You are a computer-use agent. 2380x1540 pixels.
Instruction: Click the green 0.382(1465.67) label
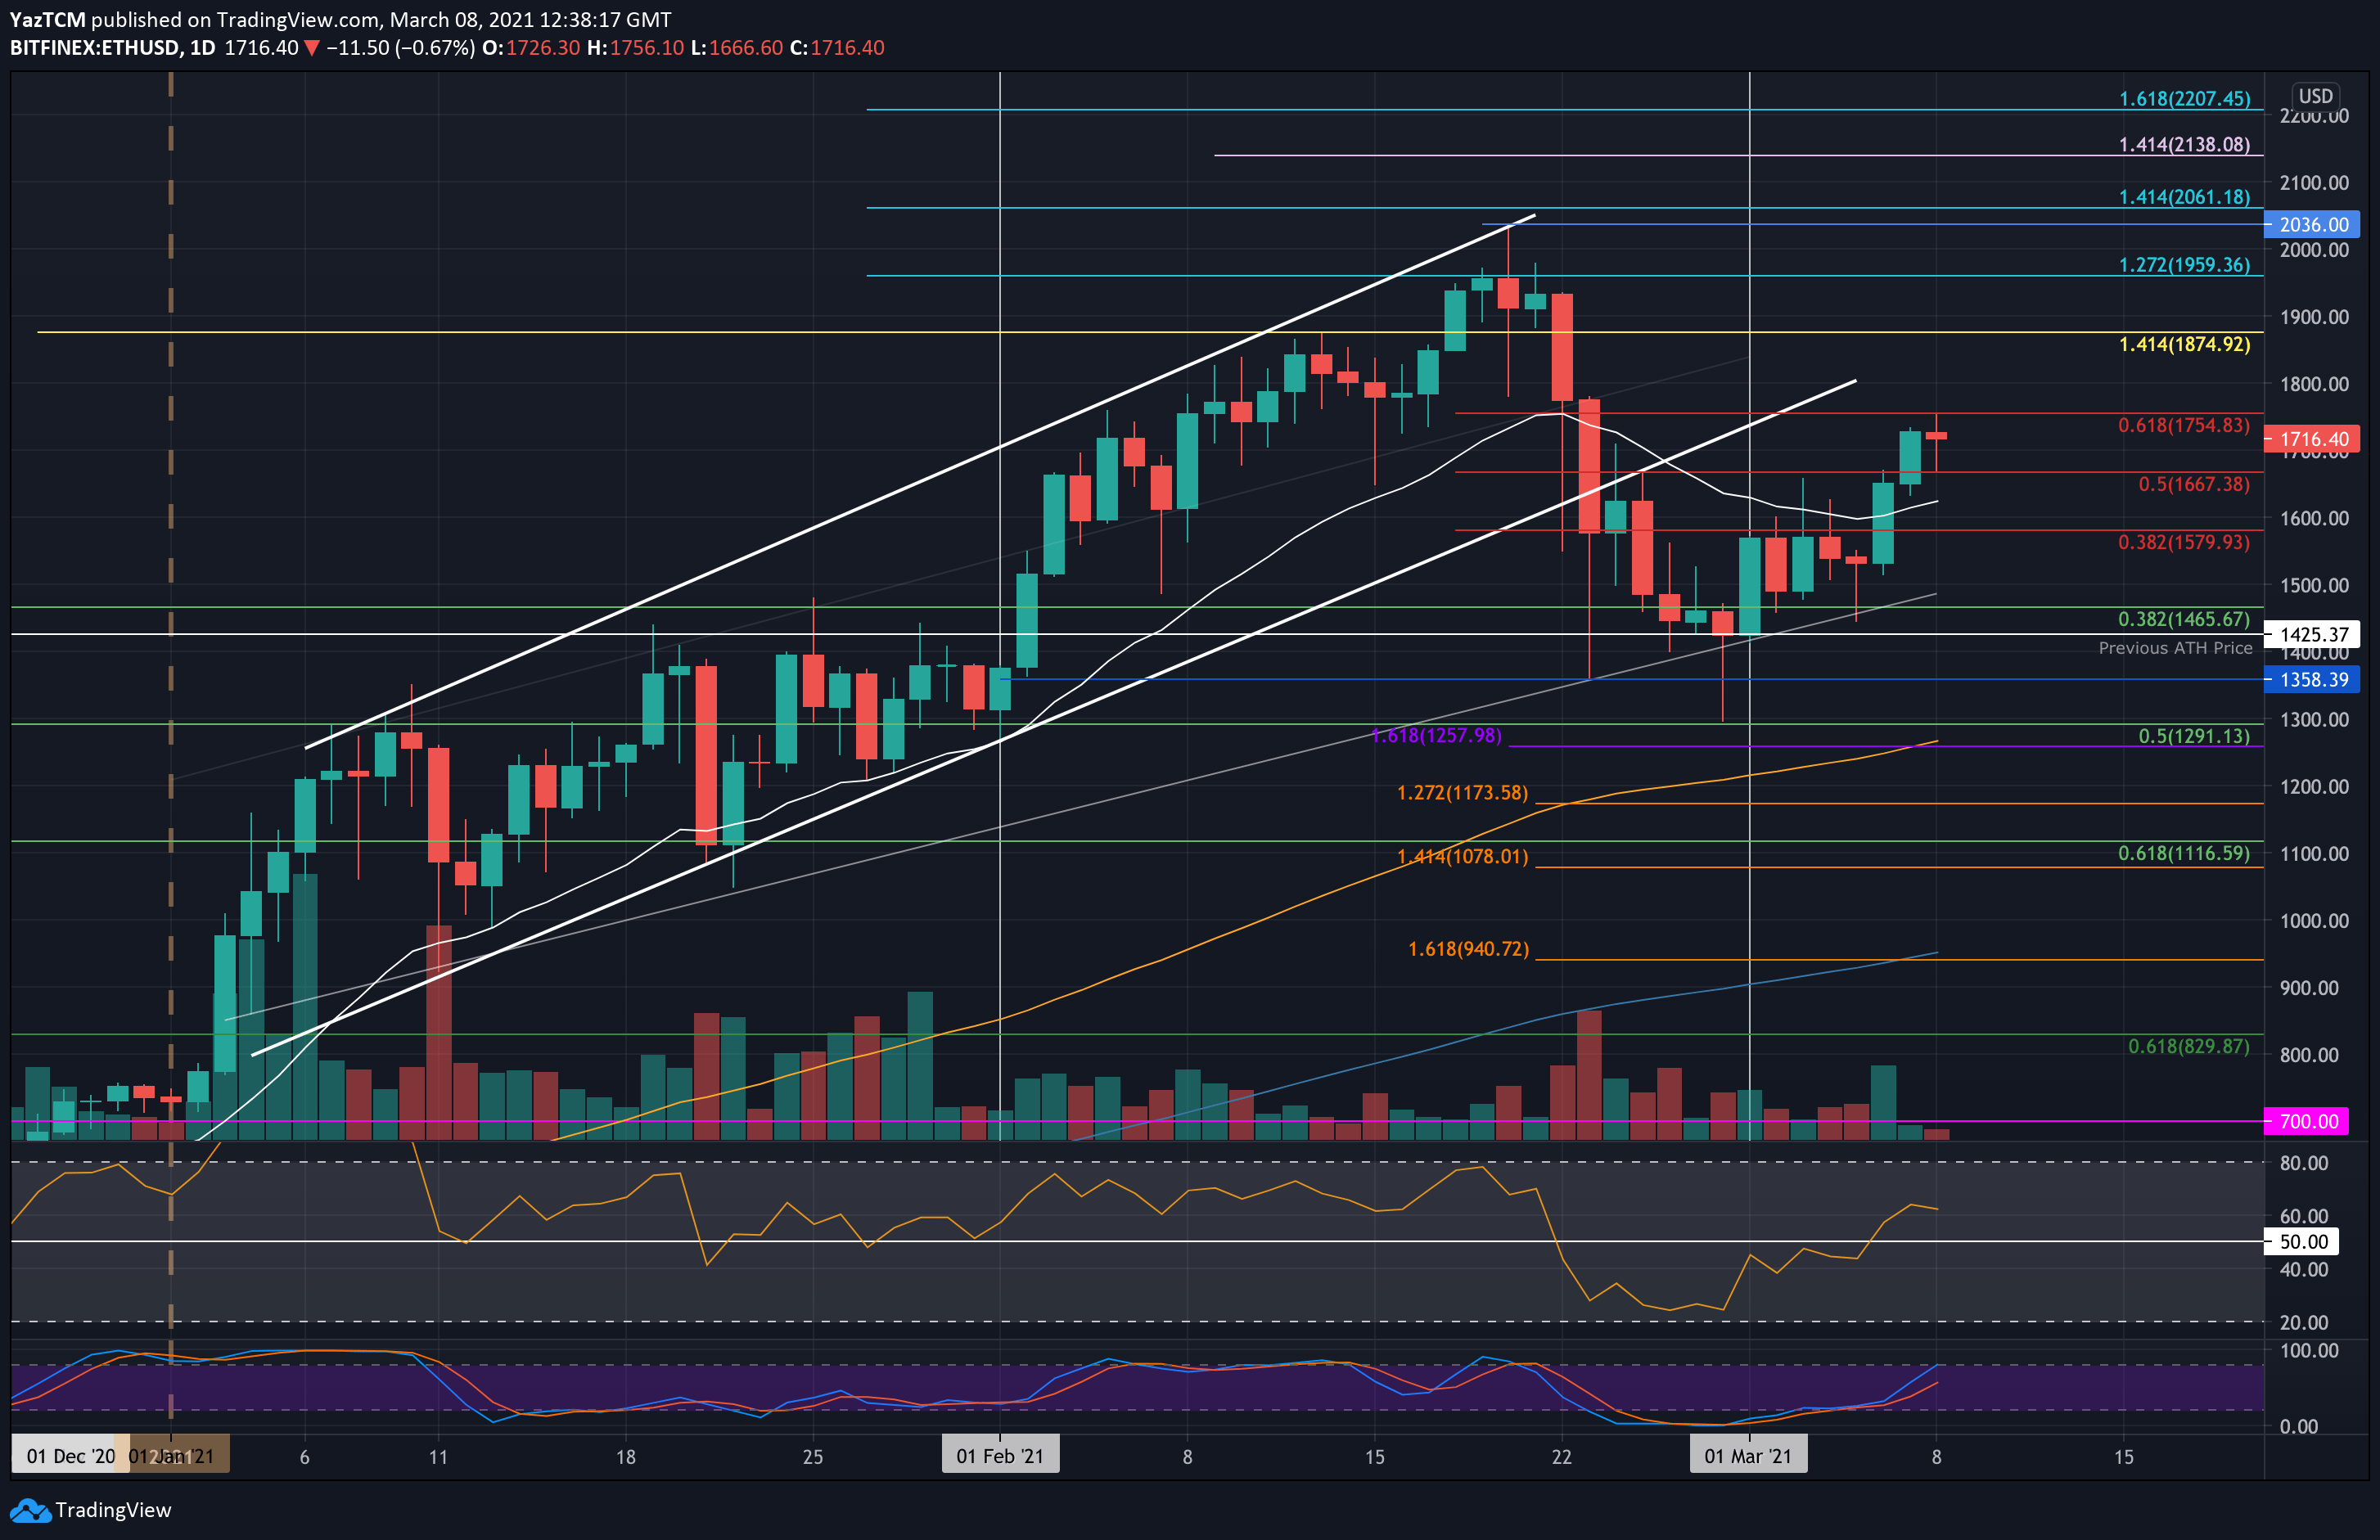click(x=2184, y=619)
